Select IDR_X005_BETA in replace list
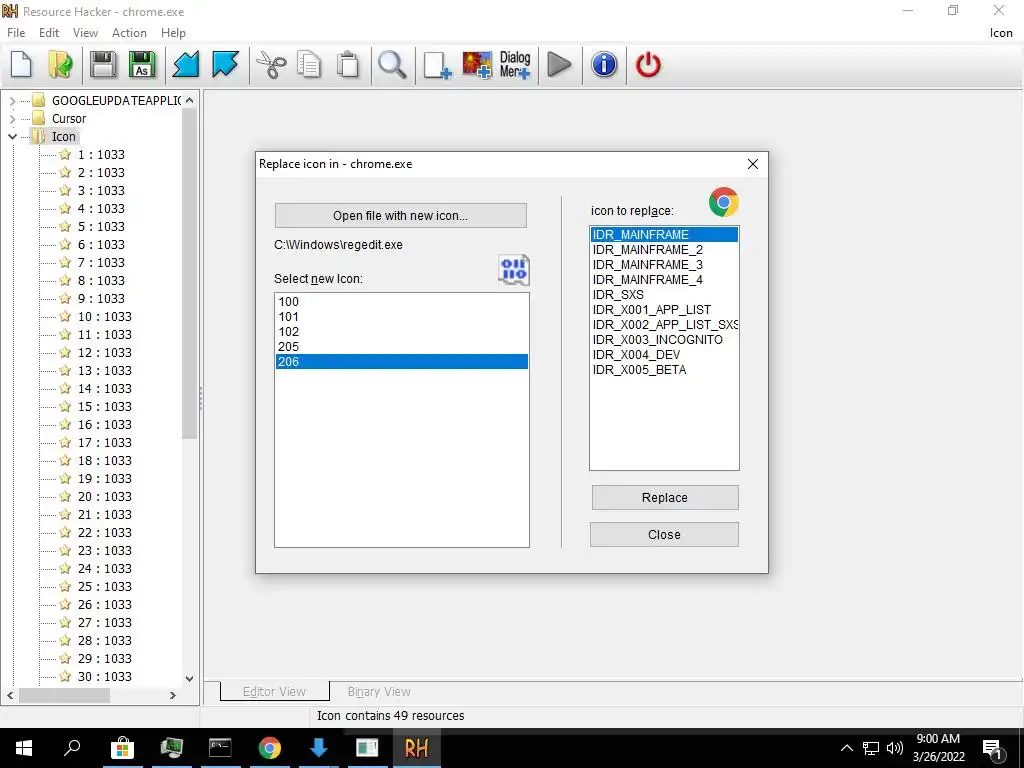Viewport: 1024px width, 768px height. coord(664,370)
